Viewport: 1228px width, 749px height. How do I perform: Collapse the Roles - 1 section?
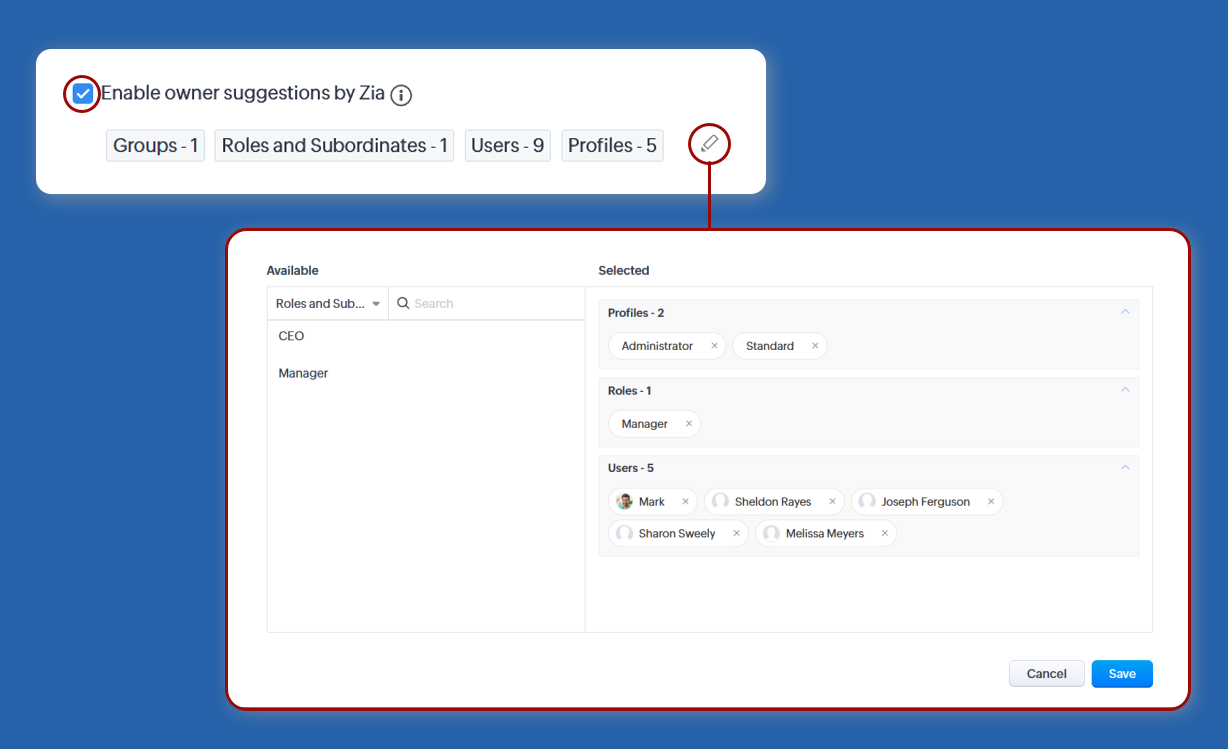1125,390
